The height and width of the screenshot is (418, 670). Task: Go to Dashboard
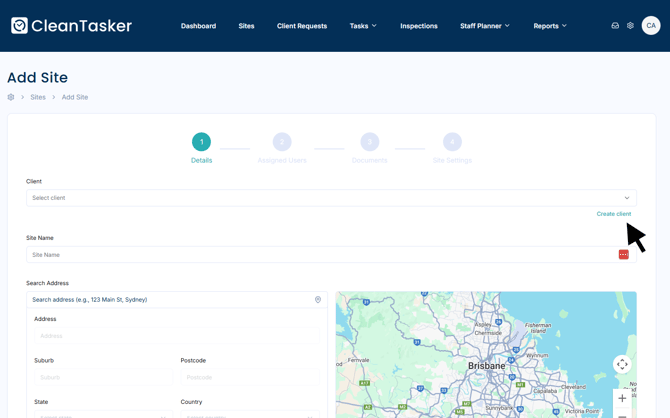pyautogui.click(x=198, y=26)
